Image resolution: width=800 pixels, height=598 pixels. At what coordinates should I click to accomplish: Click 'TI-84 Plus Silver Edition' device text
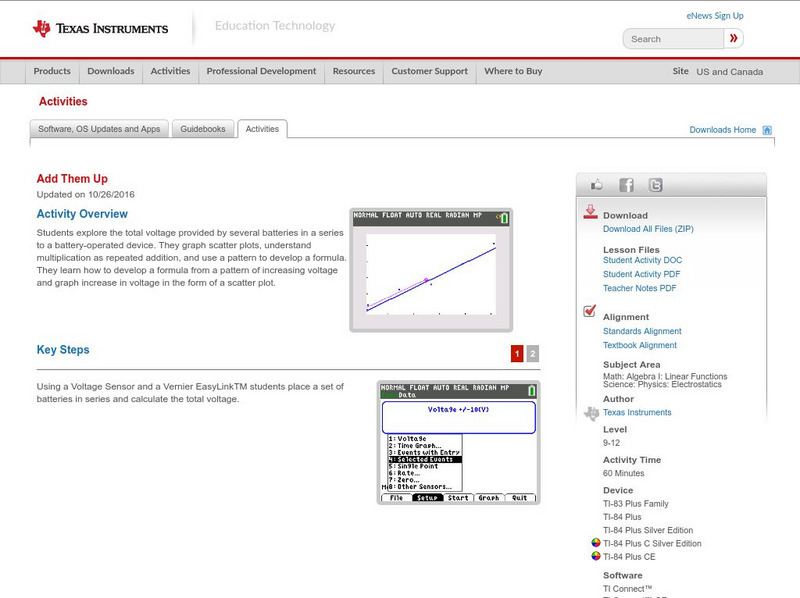648,530
